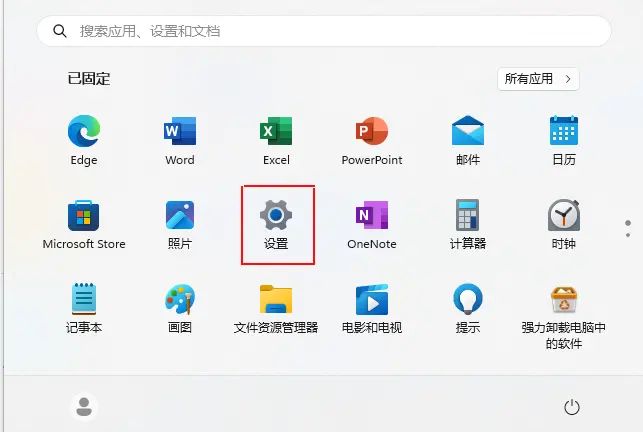This screenshot has width=643, height=432.
Task: Open 强力卸载电脑中的软件 uninstaller icon
Action: (564, 299)
